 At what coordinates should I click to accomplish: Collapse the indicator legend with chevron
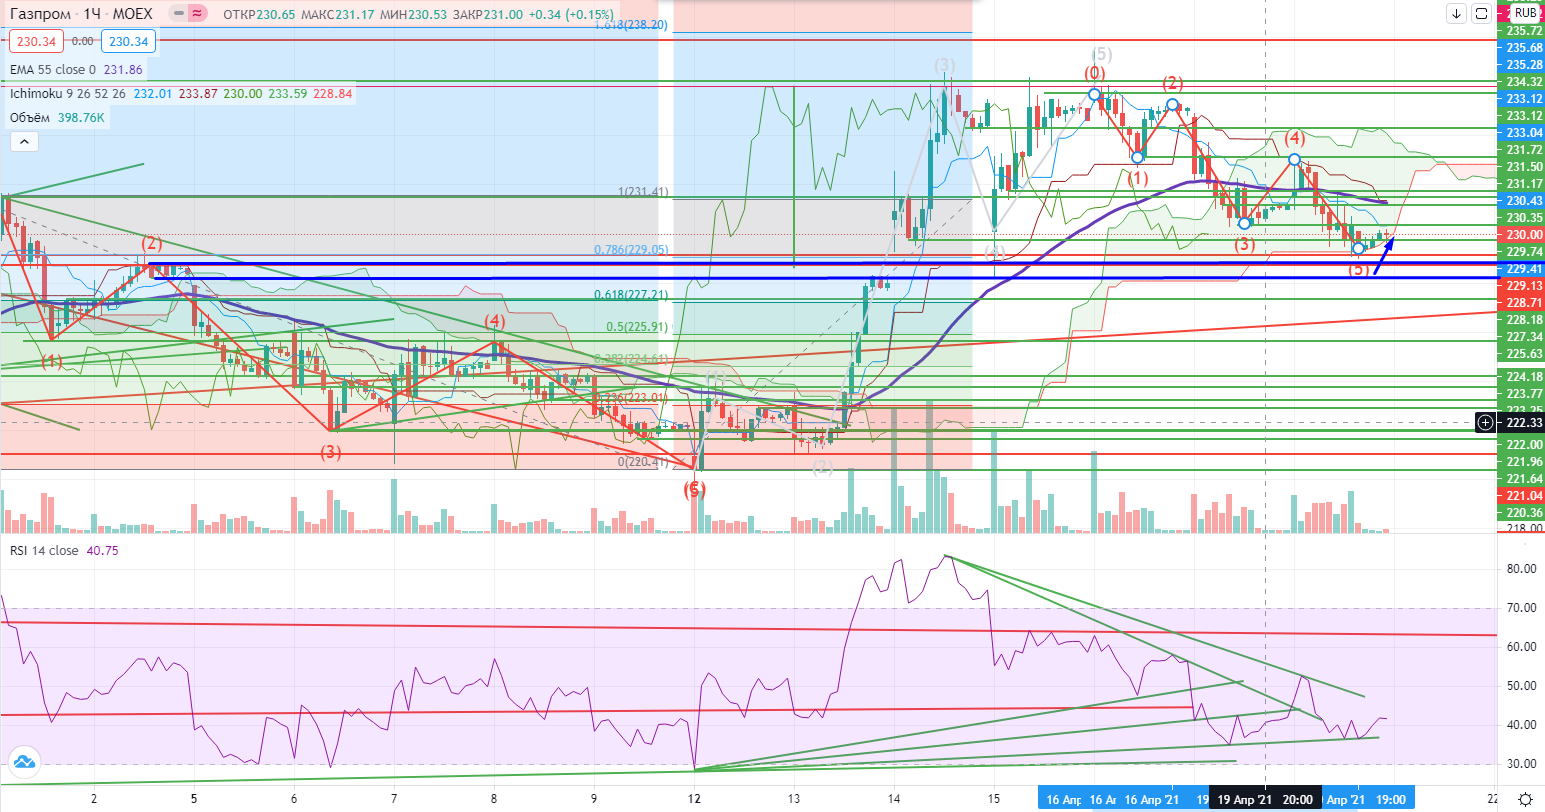coord(24,142)
